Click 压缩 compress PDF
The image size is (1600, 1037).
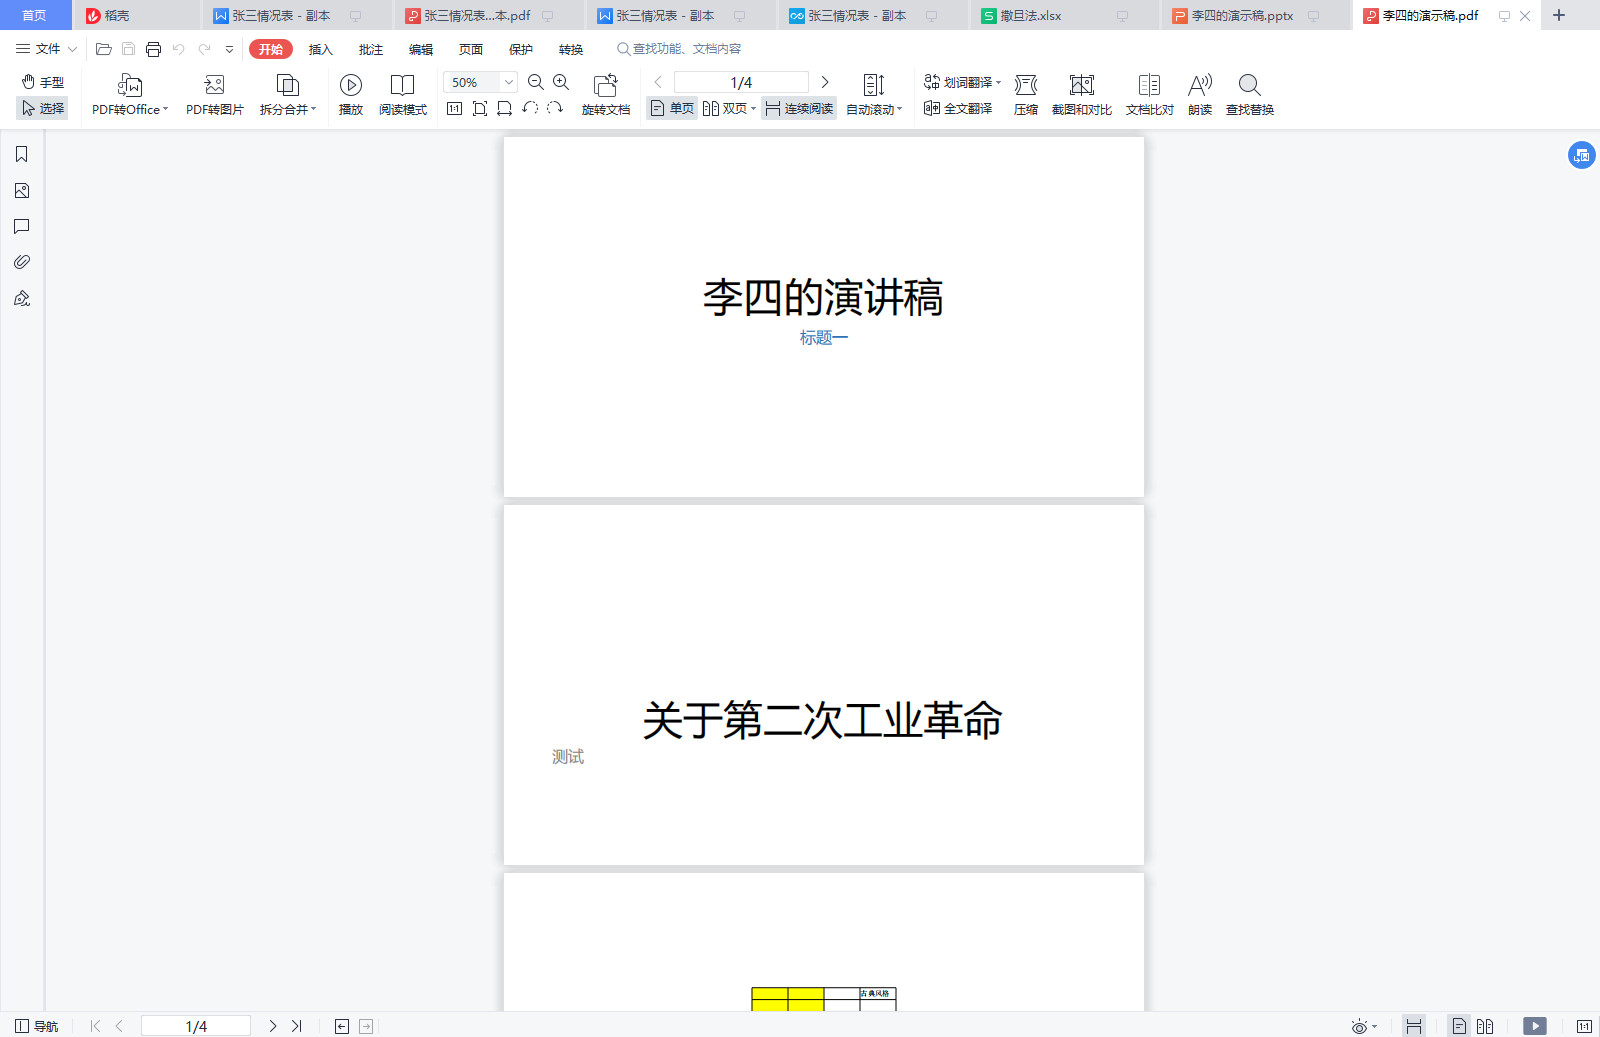point(1026,95)
